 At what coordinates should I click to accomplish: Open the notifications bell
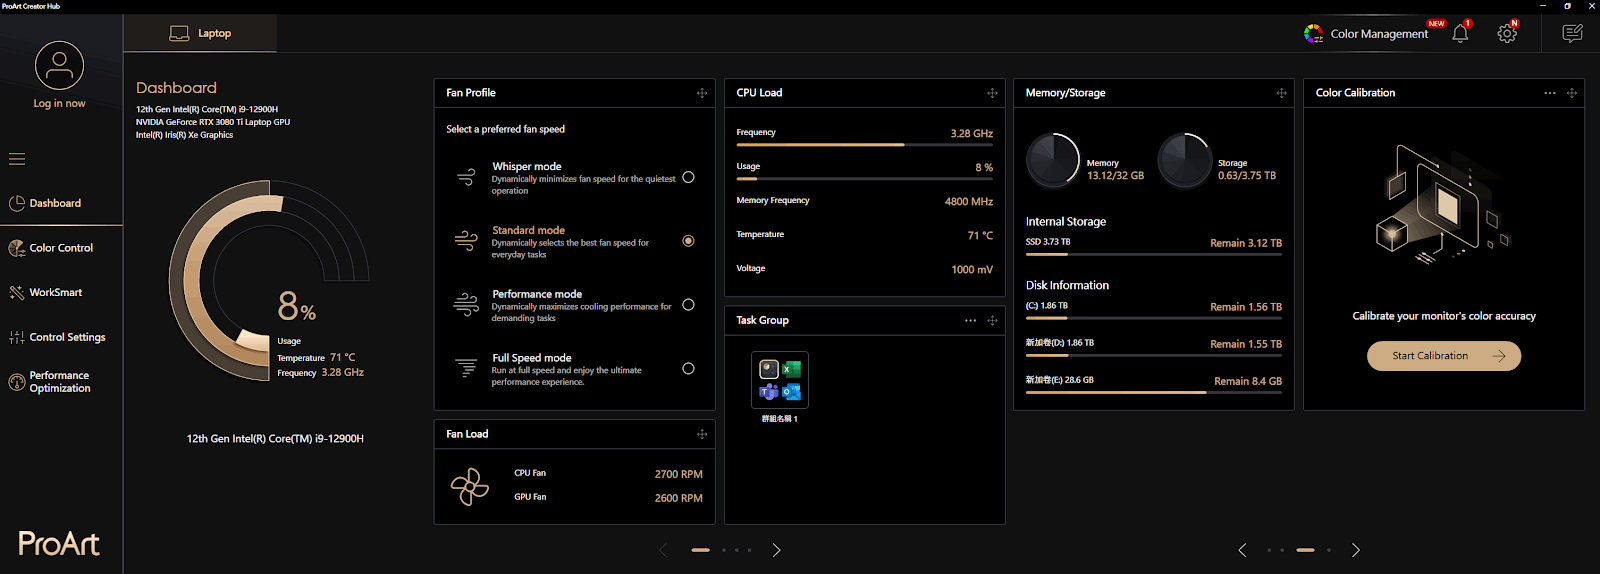(x=1460, y=33)
